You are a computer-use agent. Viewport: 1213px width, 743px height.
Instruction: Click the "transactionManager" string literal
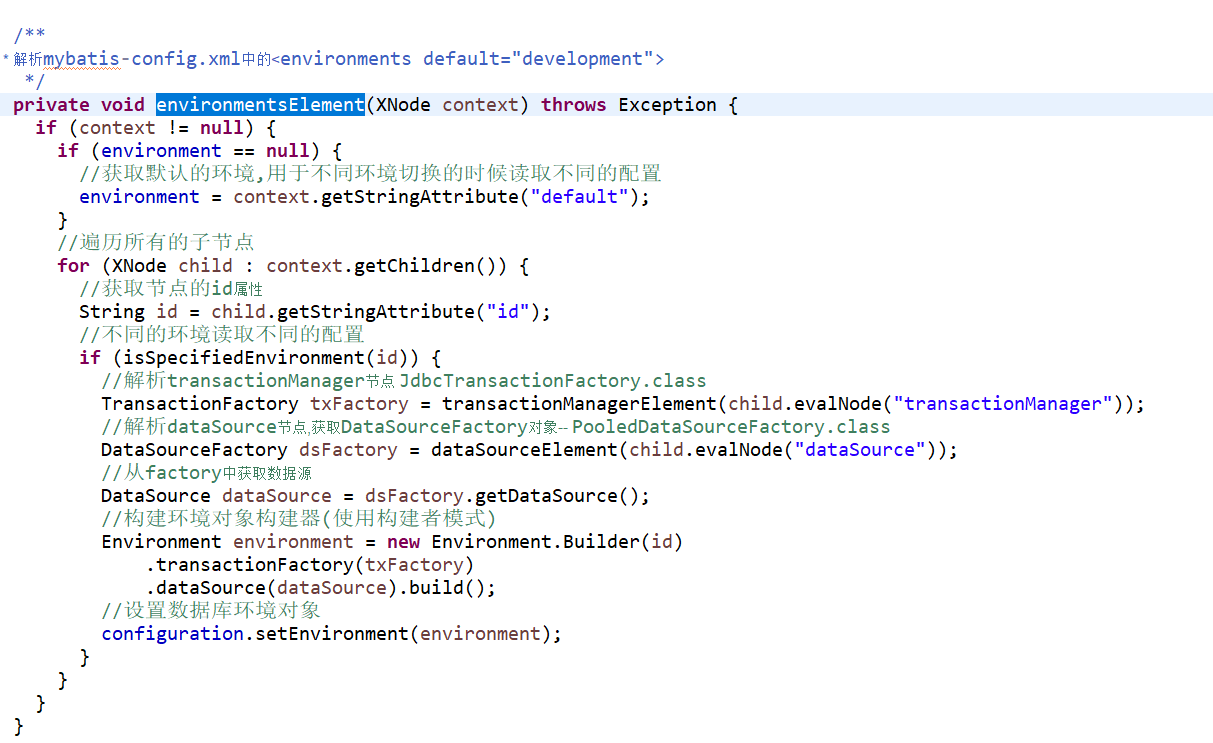coord(1003,404)
